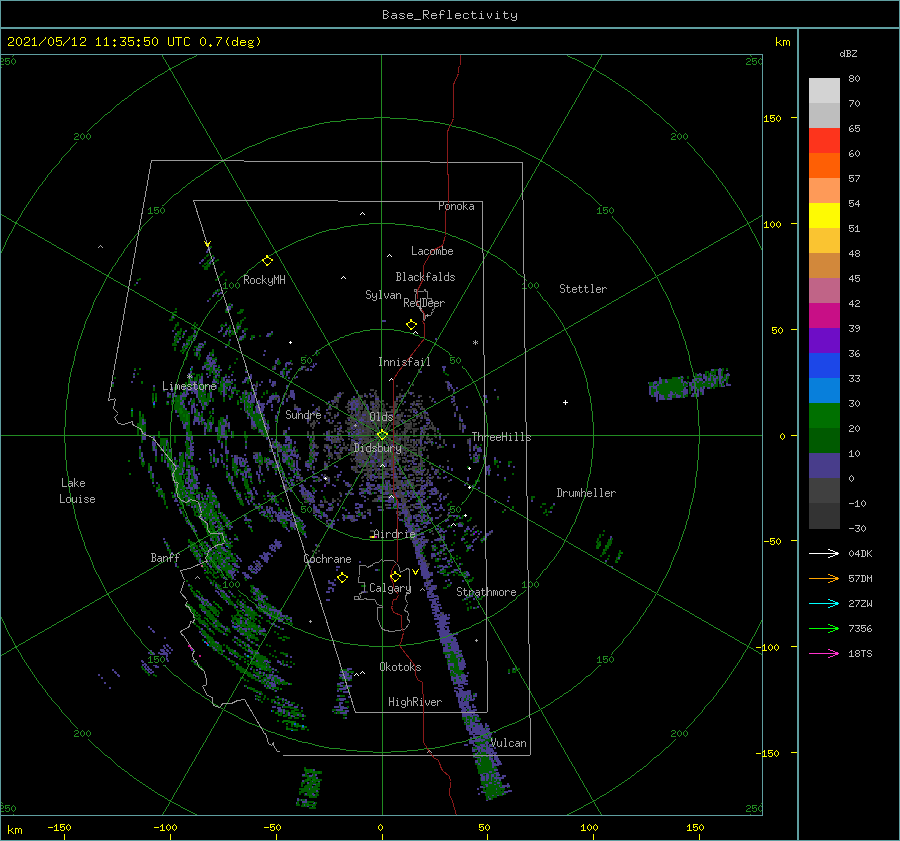Pick the brown 48–45 dBZ swatch
Image resolution: width=900 pixels, height=841 pixels.
[824, 266]
